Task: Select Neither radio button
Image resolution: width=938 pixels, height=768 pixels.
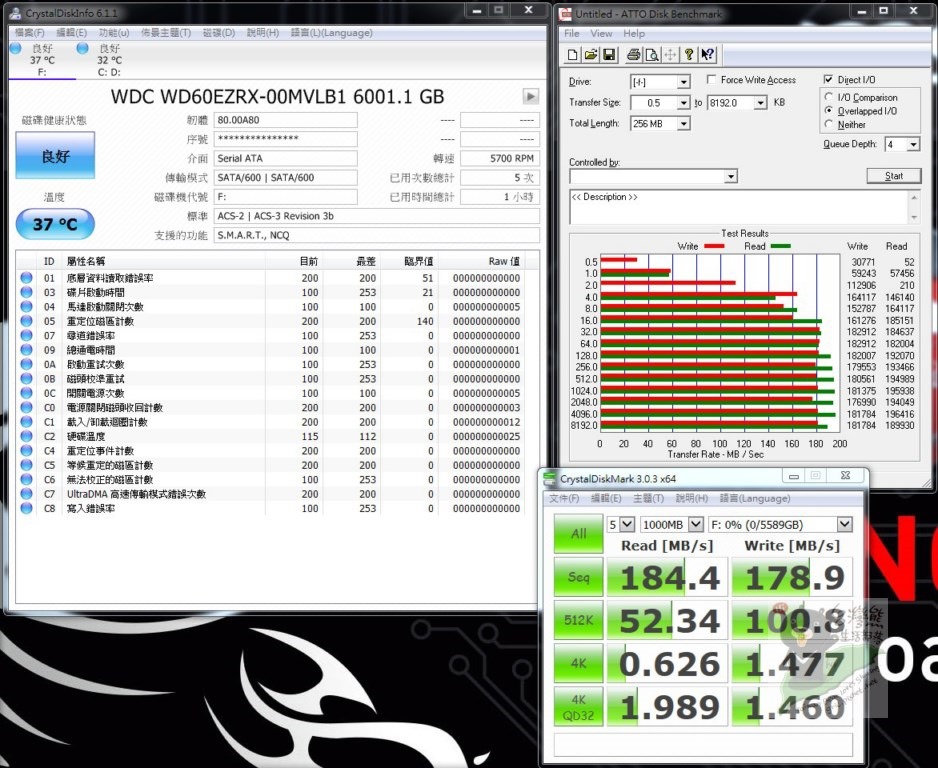Action: coord(829,124)
